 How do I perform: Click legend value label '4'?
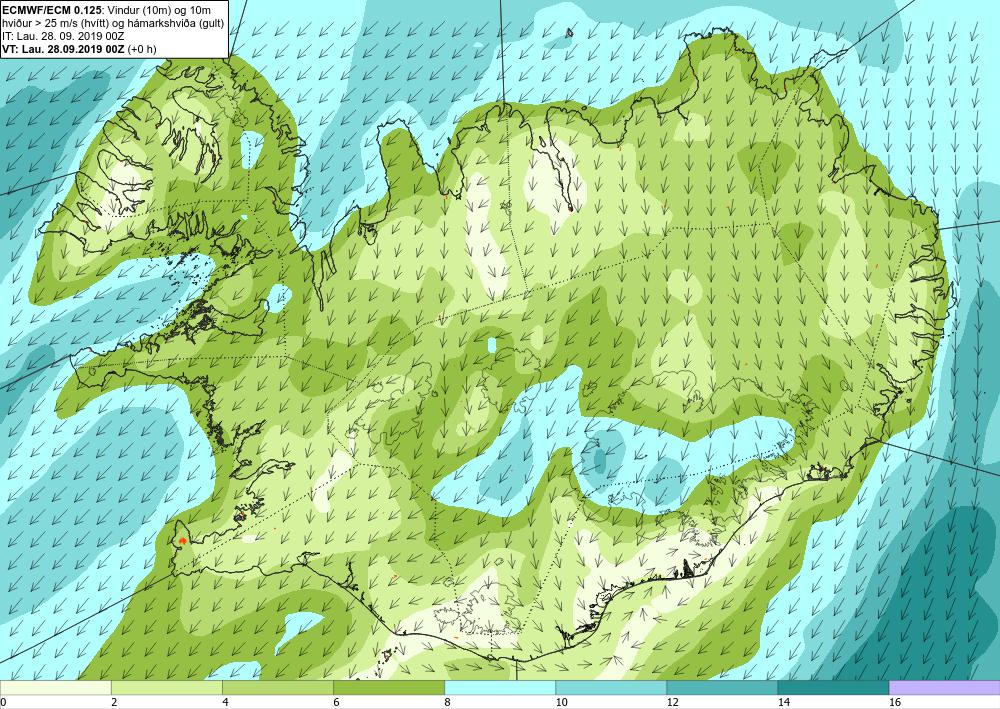(x=225, y=702)
